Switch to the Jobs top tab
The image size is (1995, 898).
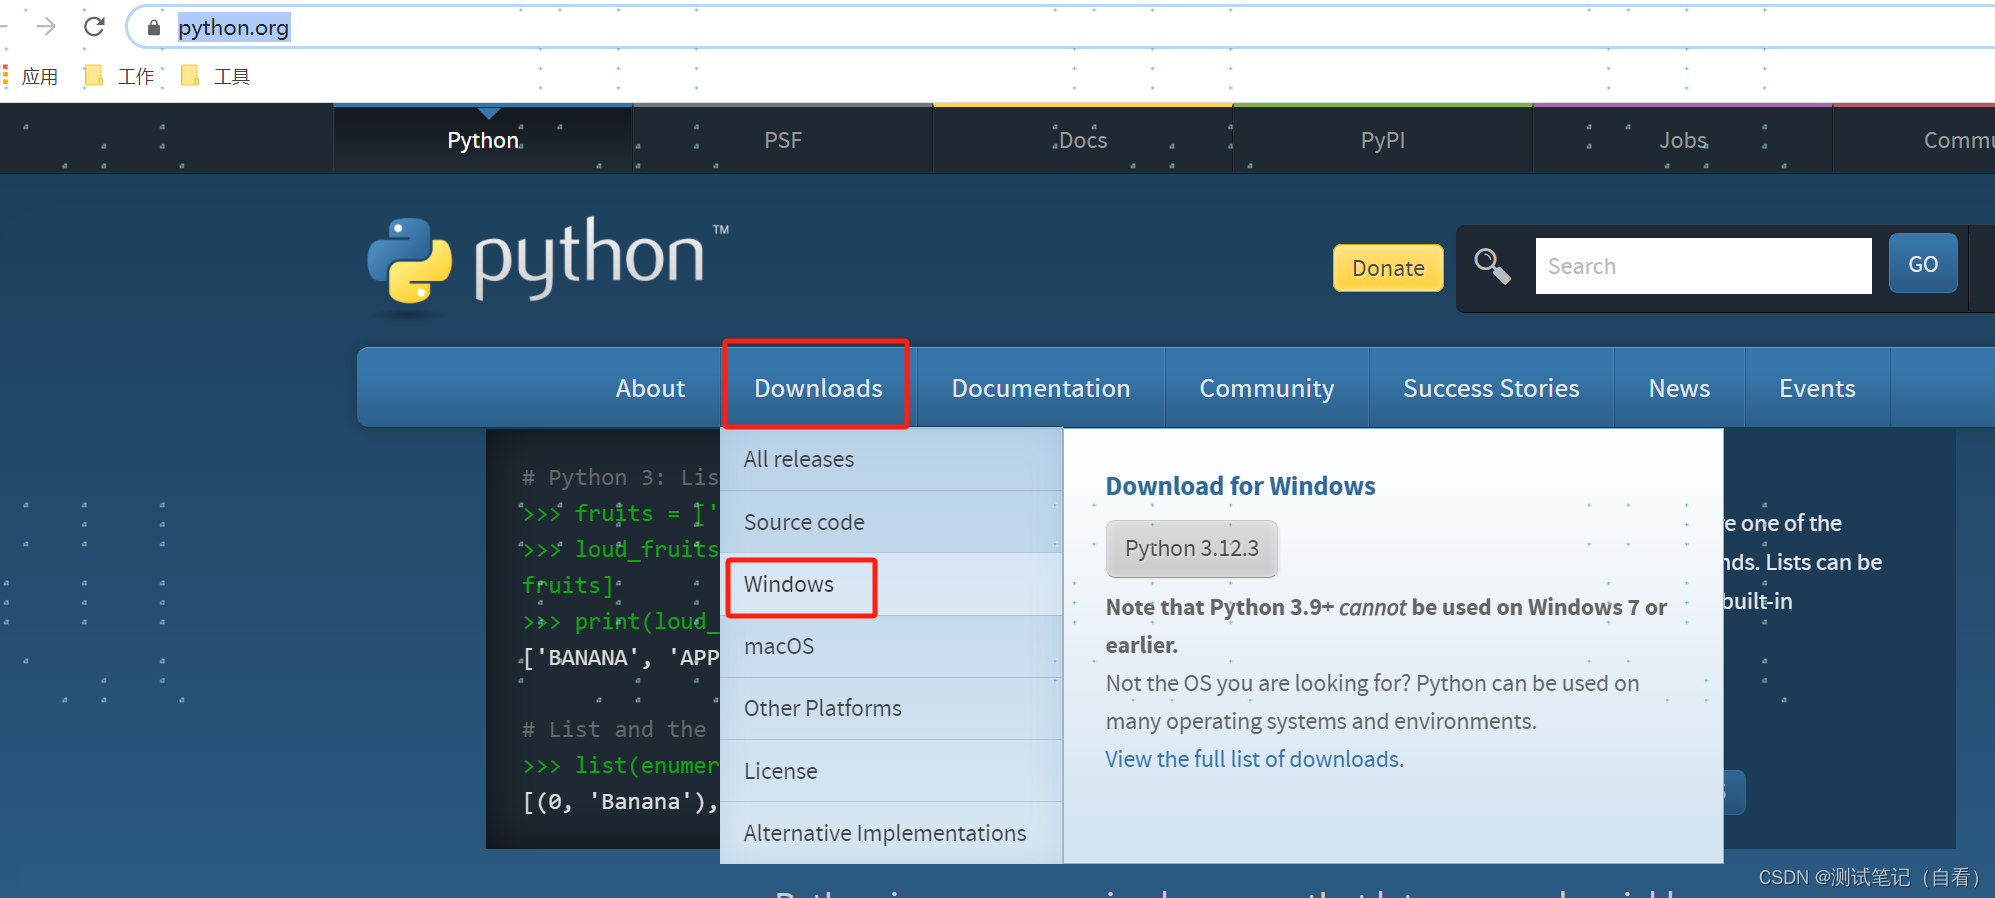click(1683, 139)
